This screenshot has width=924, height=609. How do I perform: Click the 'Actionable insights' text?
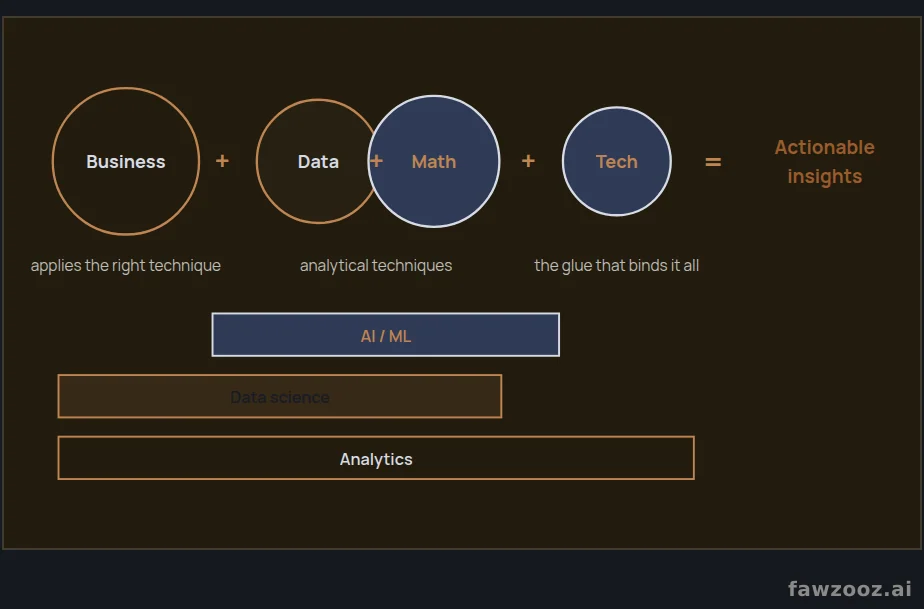824,162
